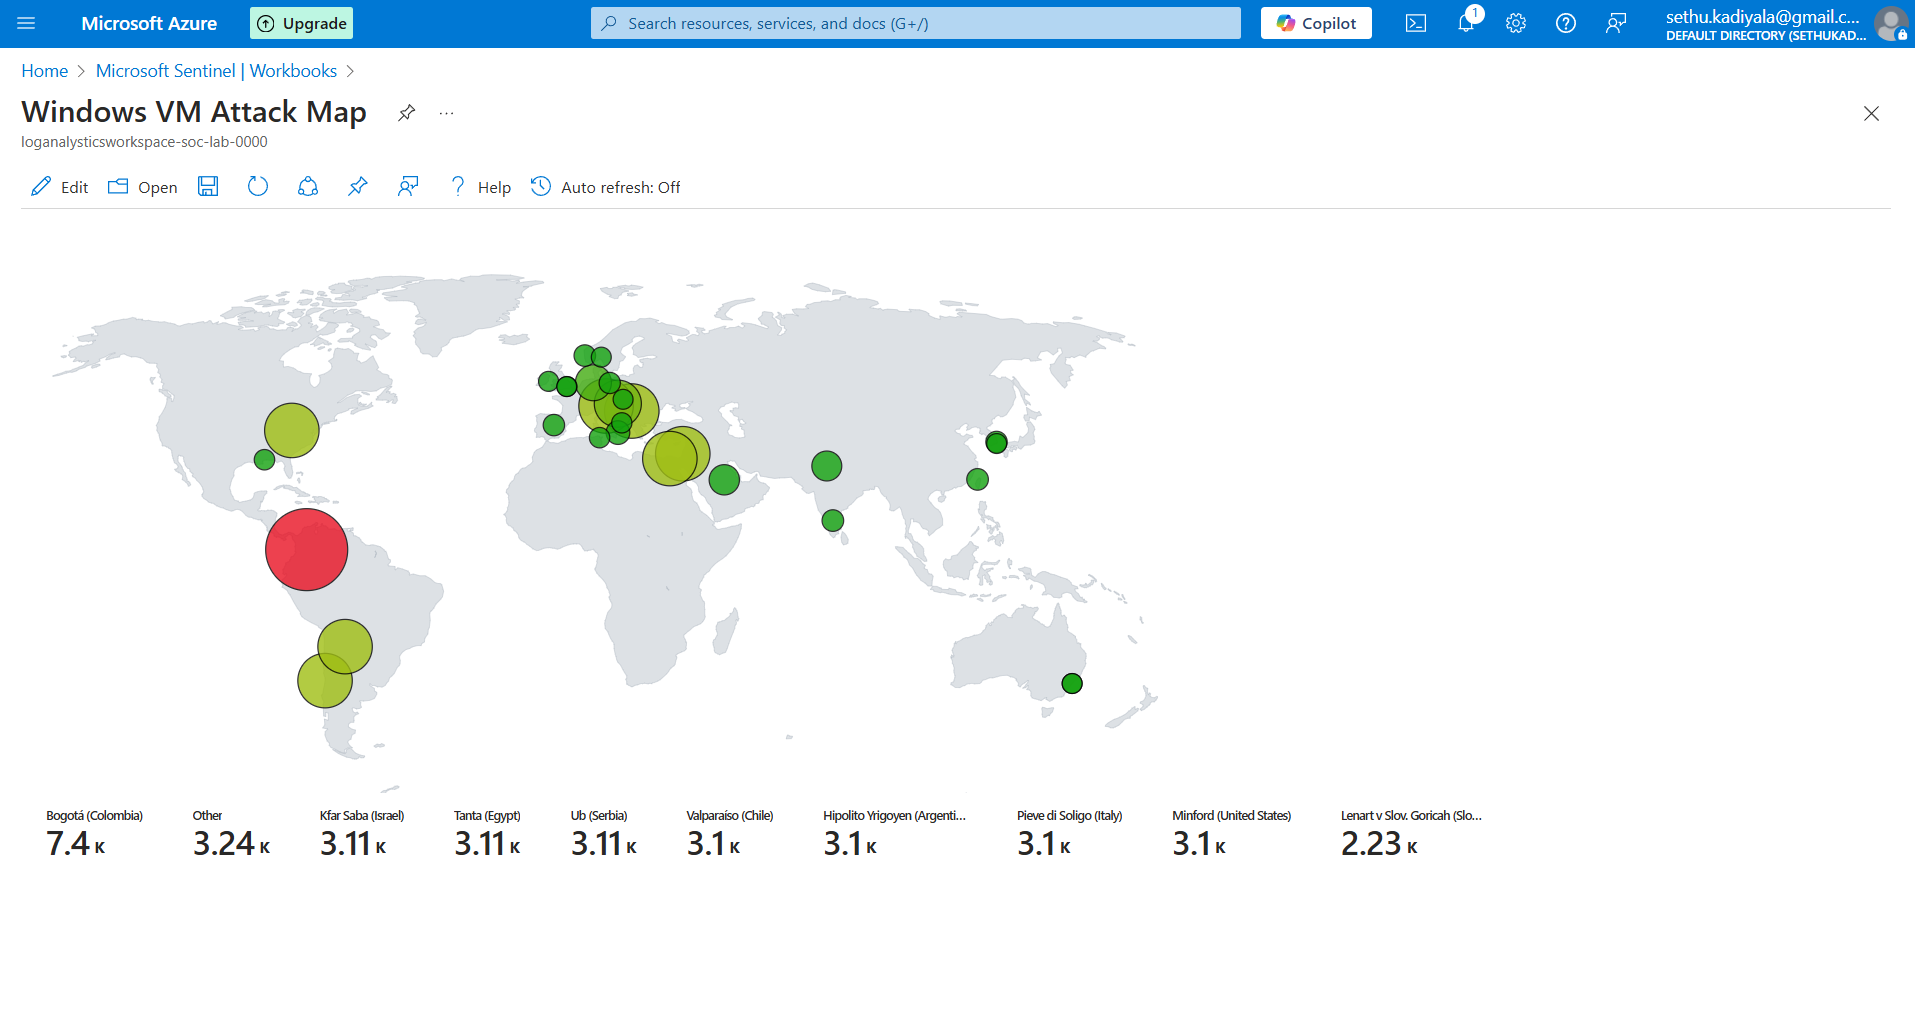Open Cloud Shell from the top bar
Viewport: 1915px width, 1028px height.
pyautogui.click(x=1416, y=23)
